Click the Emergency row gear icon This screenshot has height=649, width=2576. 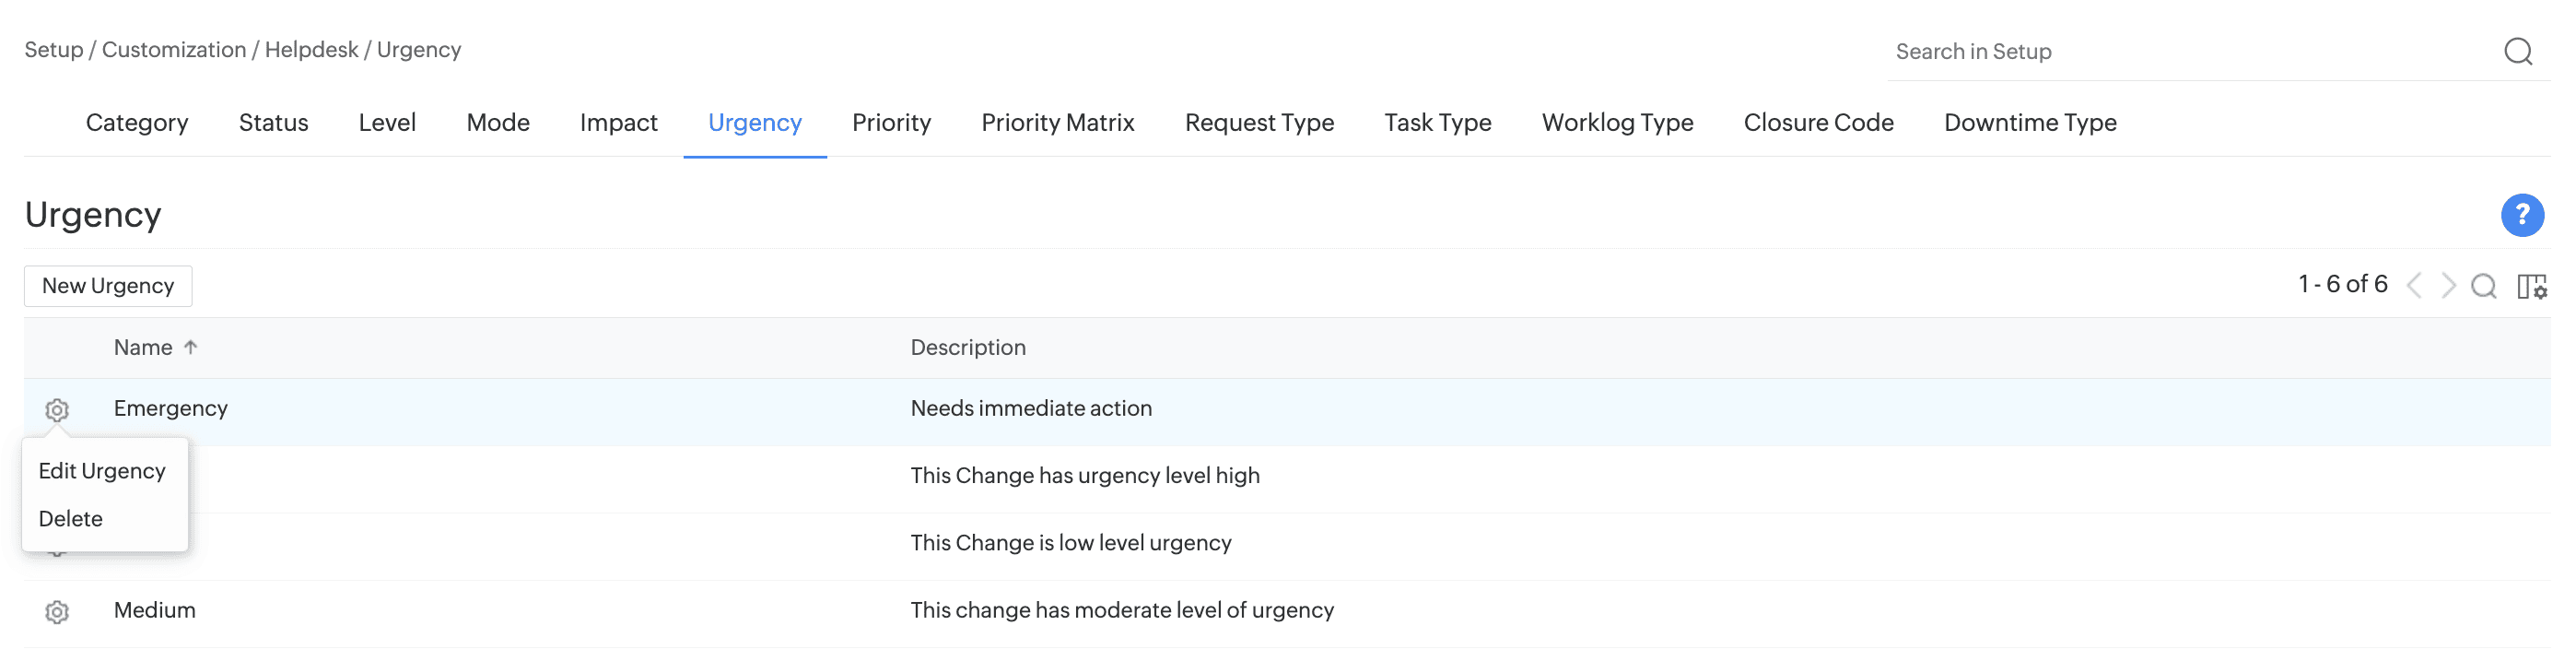pos(57,410)
